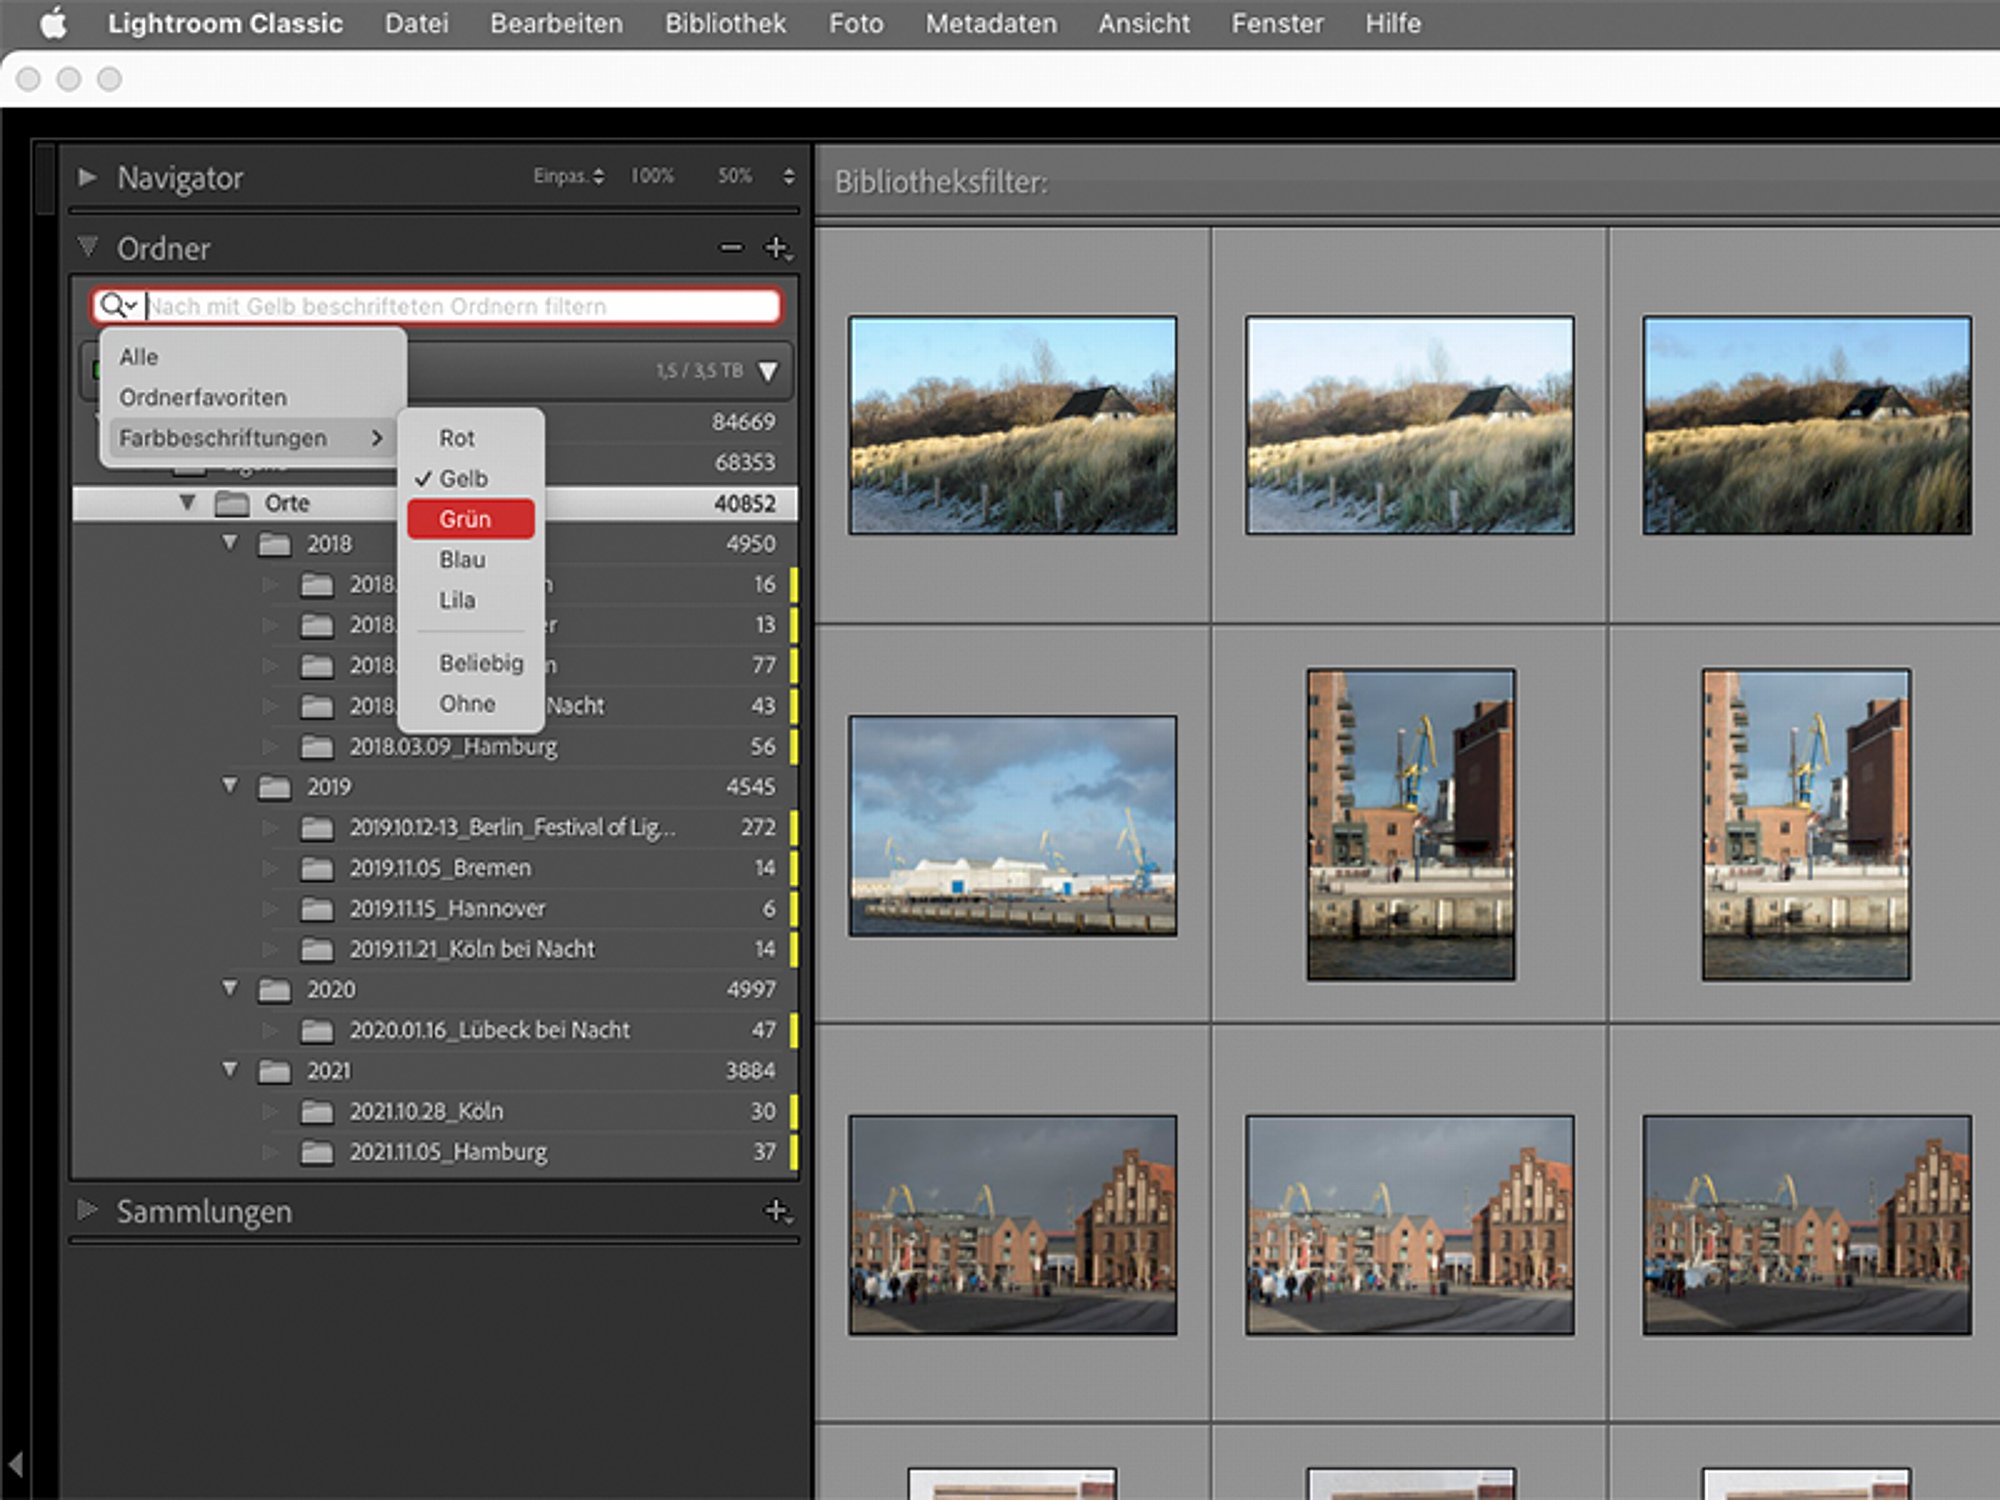The height and width of the screenshot is (1500, 2000).
Task: Select first gabled brick building thumbnail
Action: (1012, 1225)
